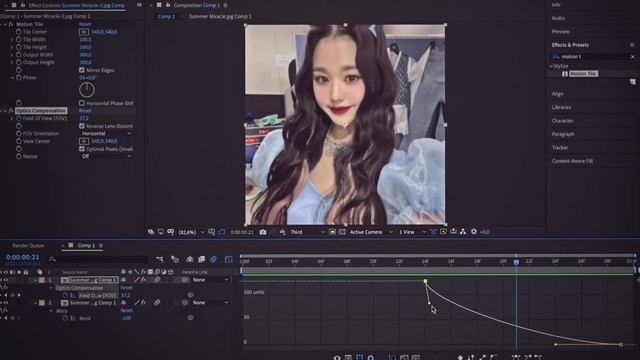Viewport: 640px width, 360px height.
Task: Click the composition flowchart icon in viewer footer
Action: click(x=463, y=232)
